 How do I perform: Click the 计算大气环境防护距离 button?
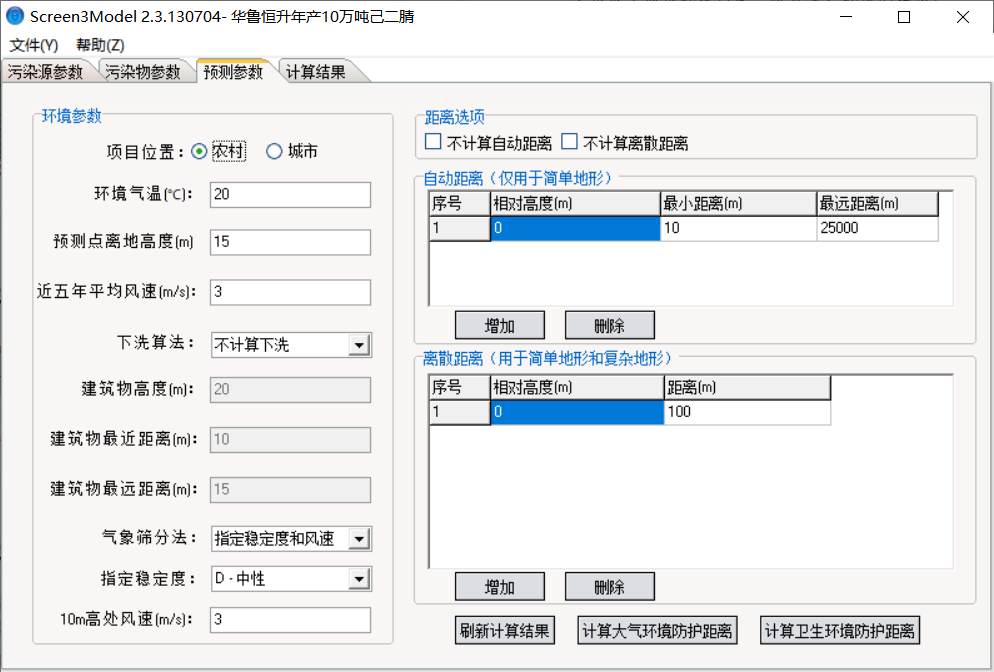(656, 631)
